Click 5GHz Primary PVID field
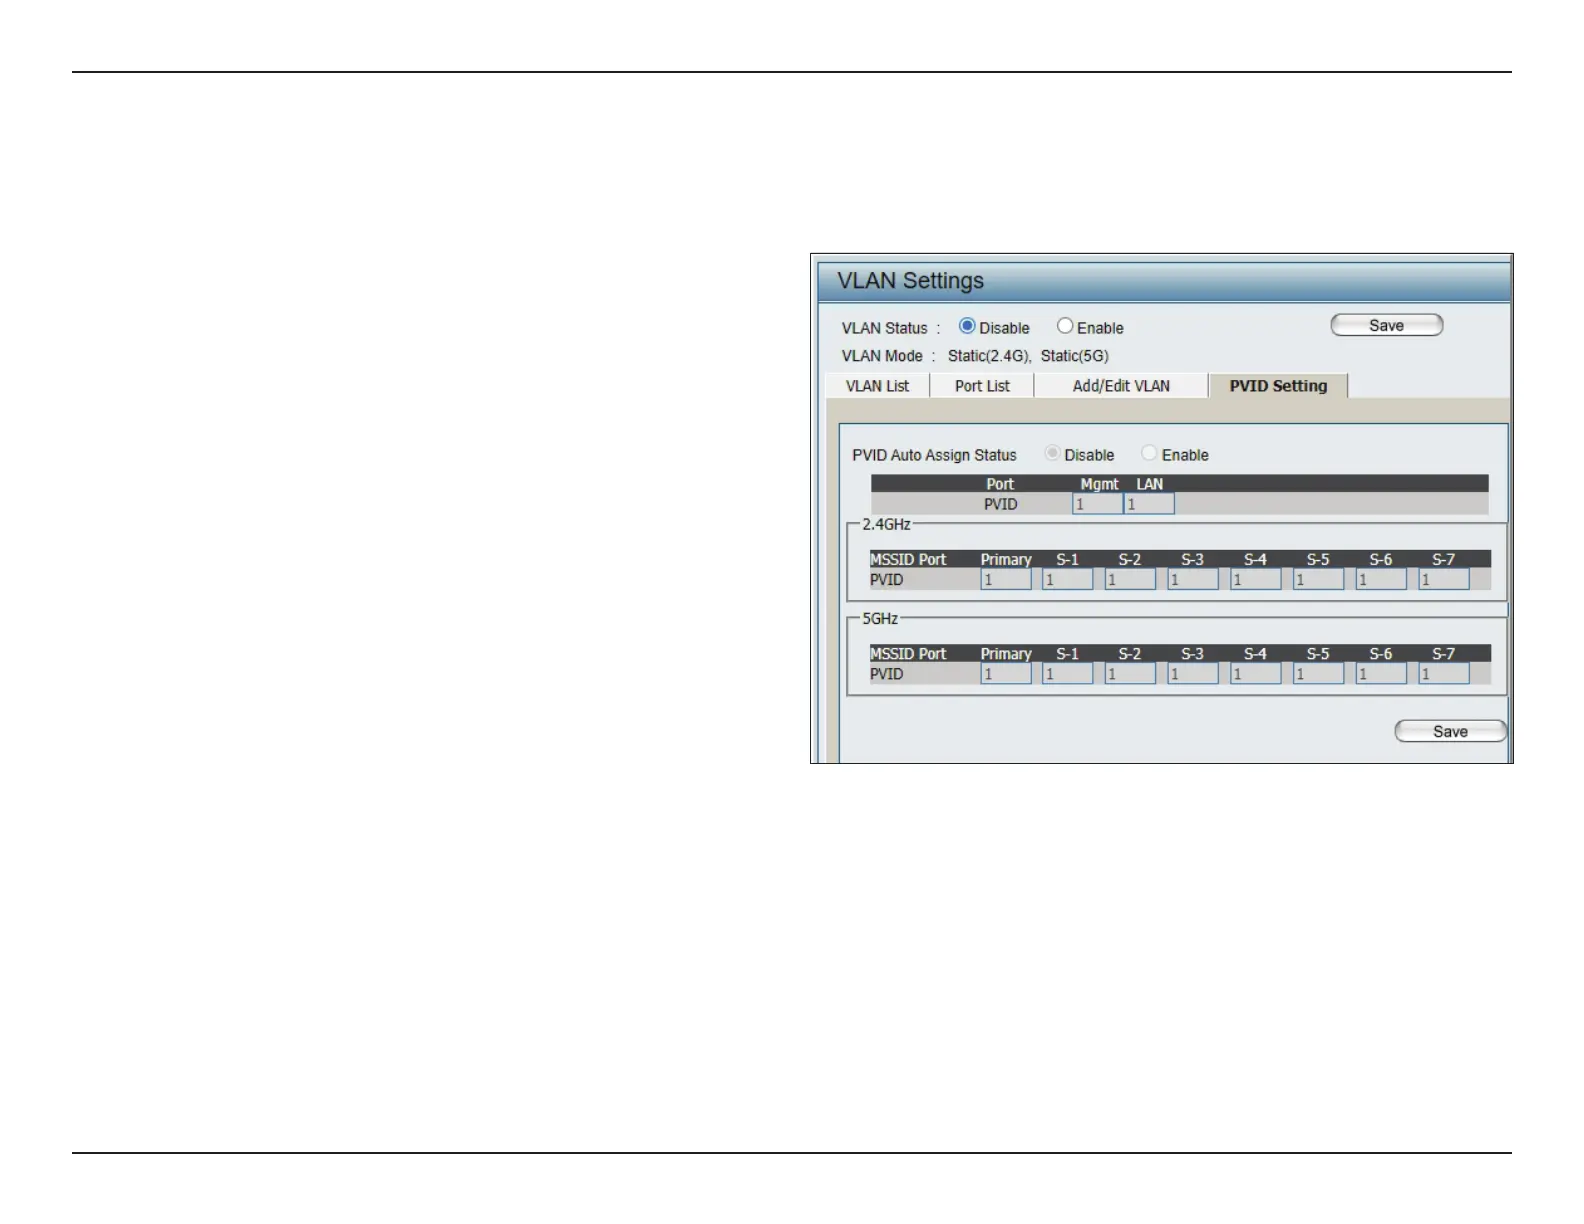Image resolution: width=1584 pixels, height=1224 pixels. [x=1006, y=674]
